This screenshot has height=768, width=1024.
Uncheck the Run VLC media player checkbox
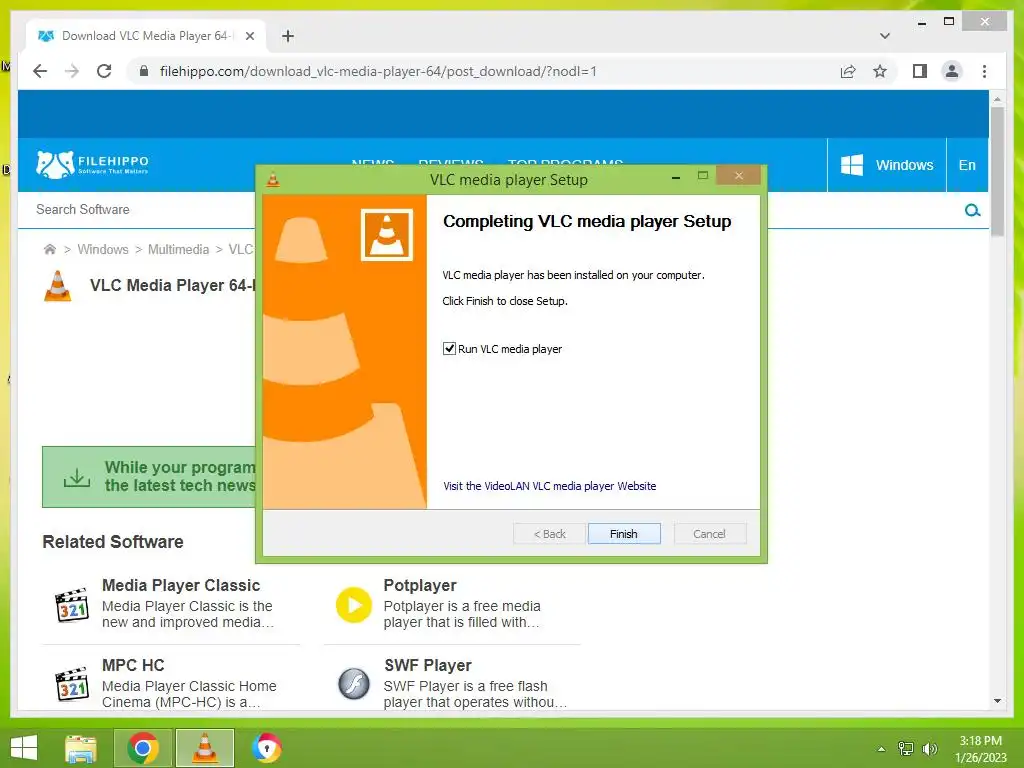[x=449, y=349]
